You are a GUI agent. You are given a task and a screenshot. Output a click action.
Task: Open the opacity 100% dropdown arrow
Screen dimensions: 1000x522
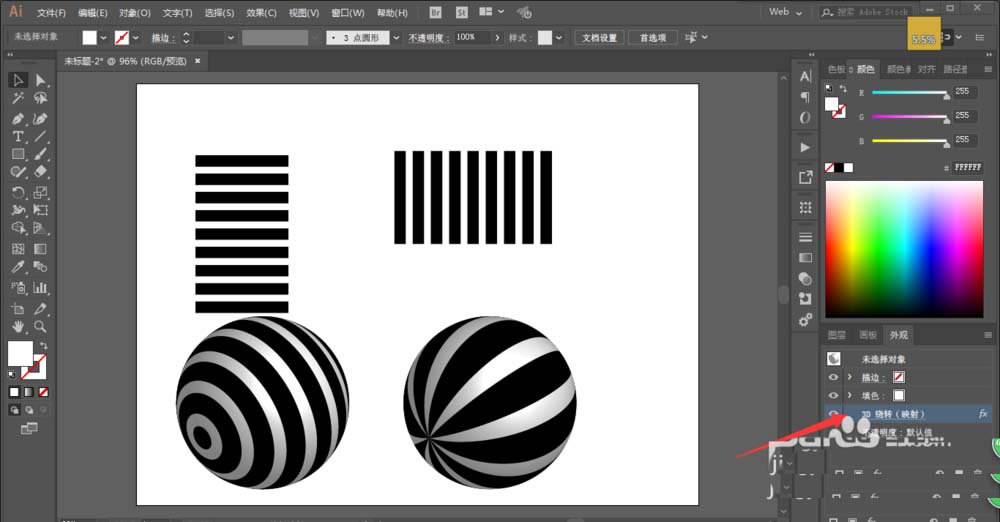coord(497,38)
